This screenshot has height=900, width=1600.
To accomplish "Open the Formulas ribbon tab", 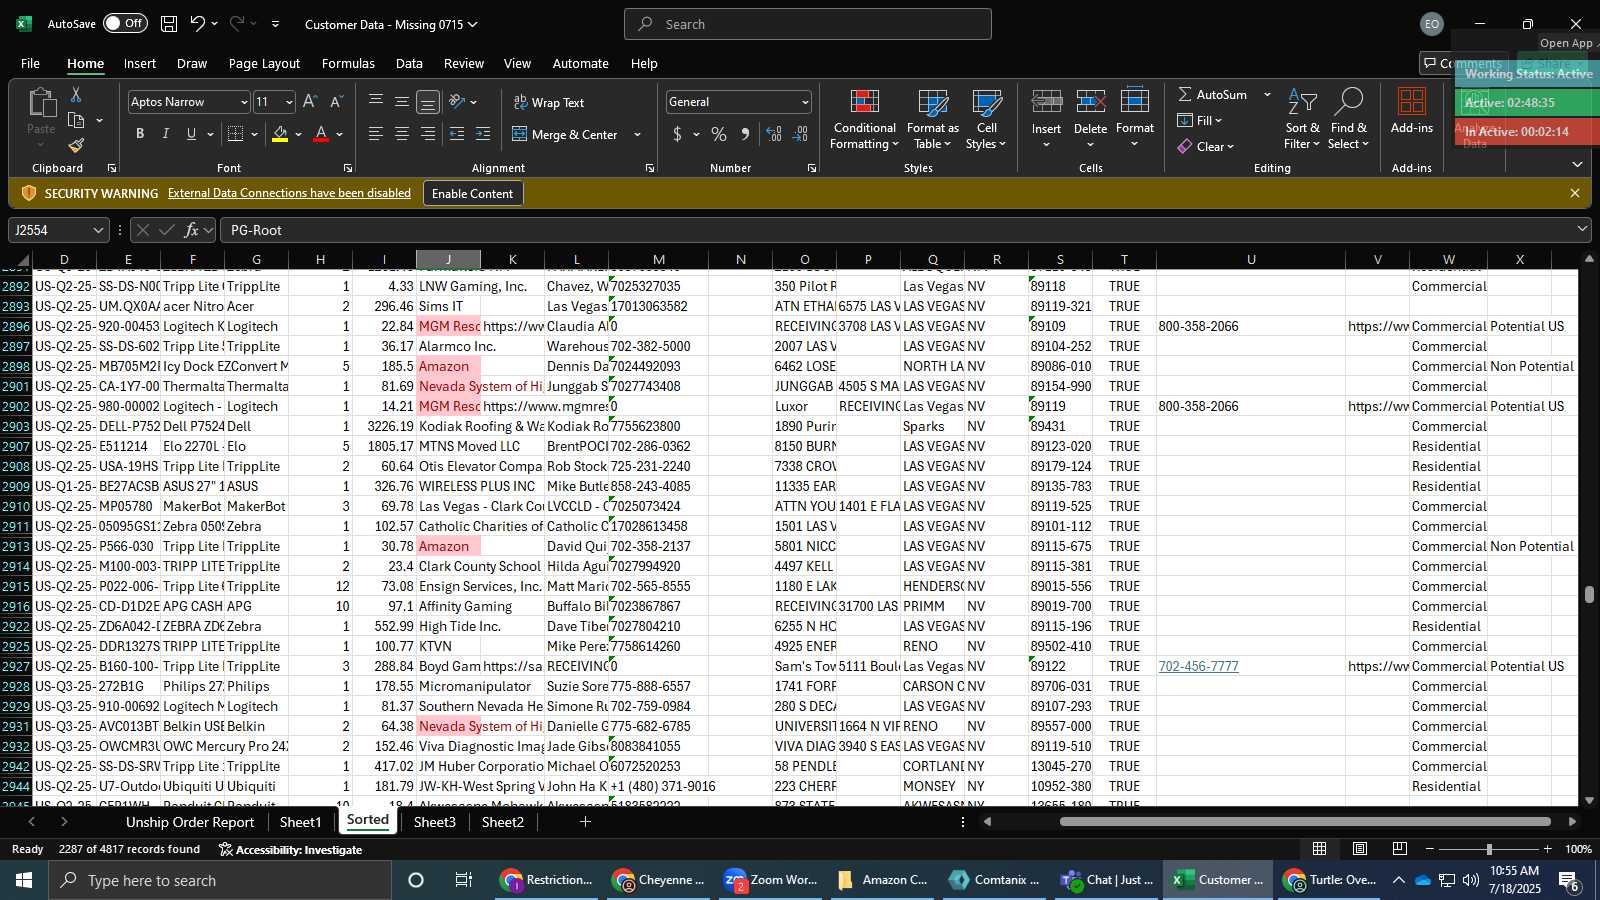I will pyautogui.click(x=348, y=63).
